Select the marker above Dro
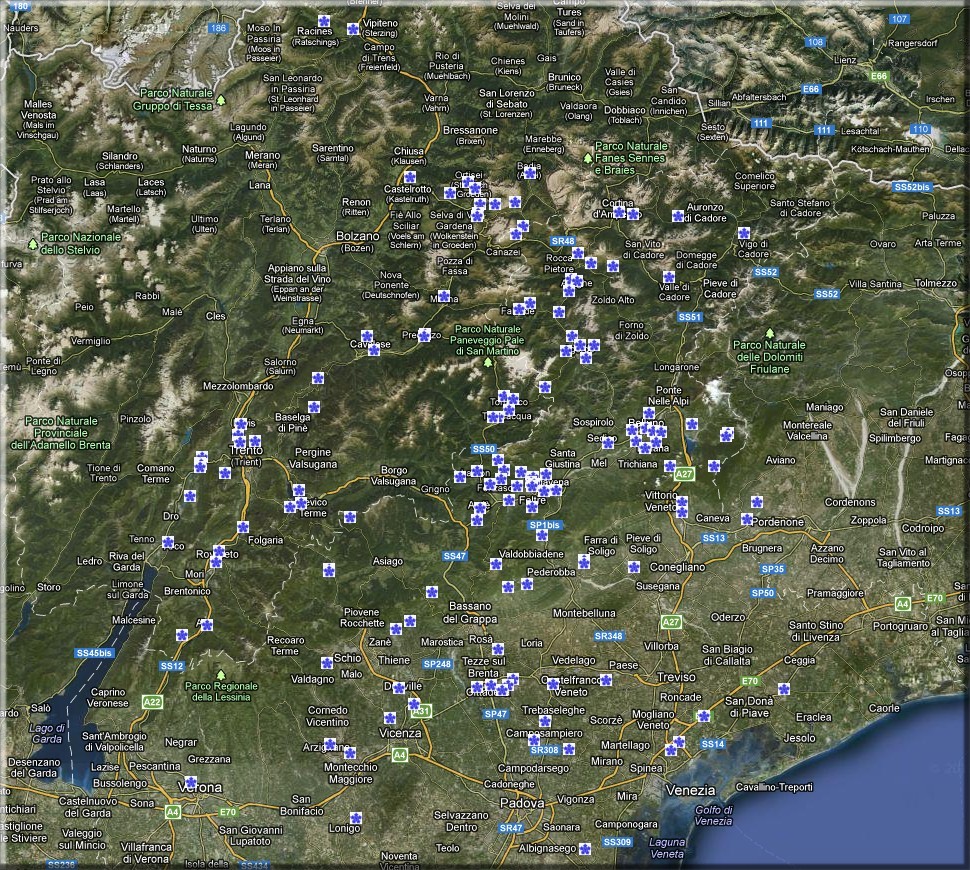The height and width of the screenshot is (870, 970). [x=190, y=496]
